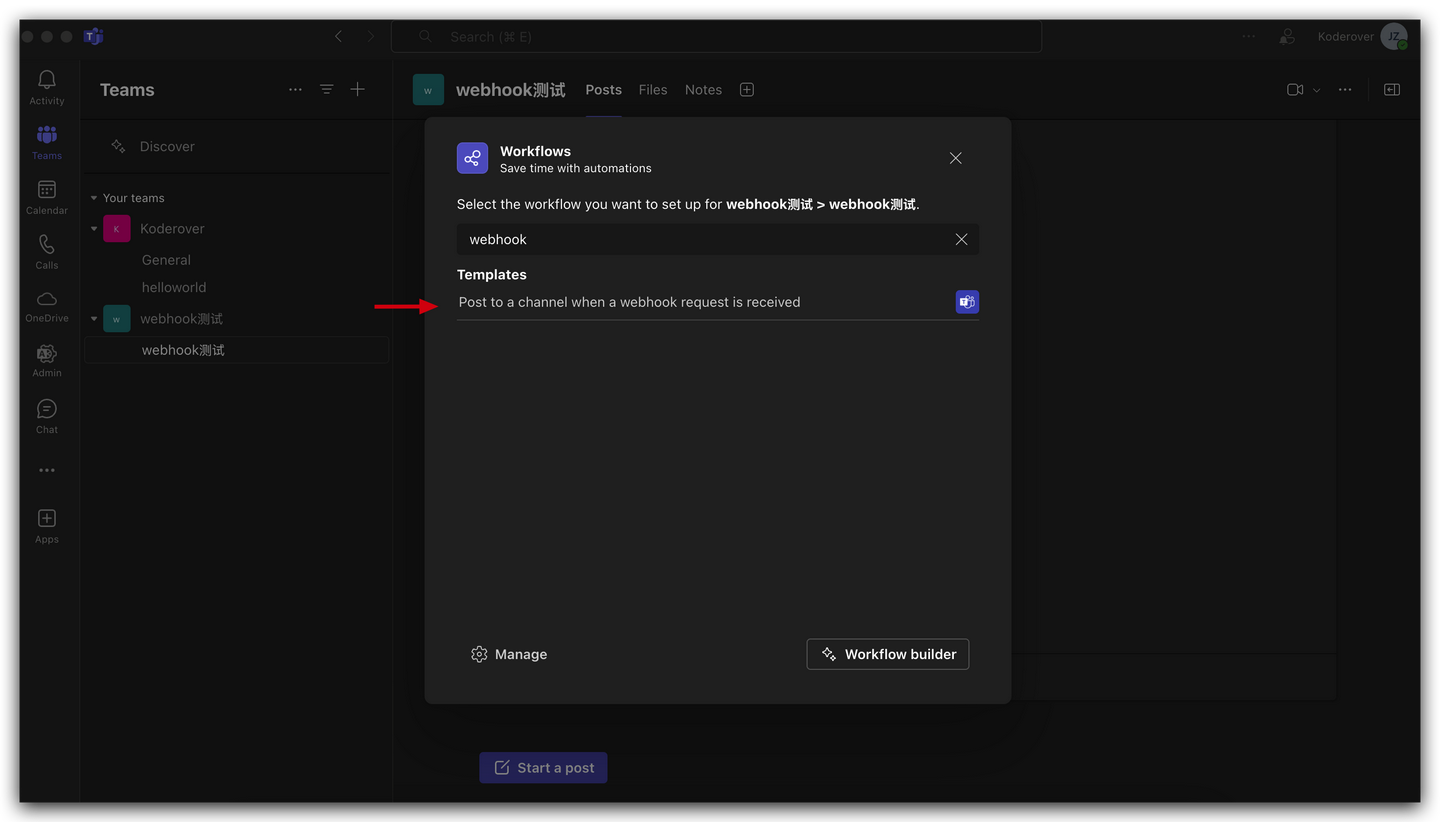Click the Workflow builder button
Screen dimensions: 1440x822
(x=887, y=654)
